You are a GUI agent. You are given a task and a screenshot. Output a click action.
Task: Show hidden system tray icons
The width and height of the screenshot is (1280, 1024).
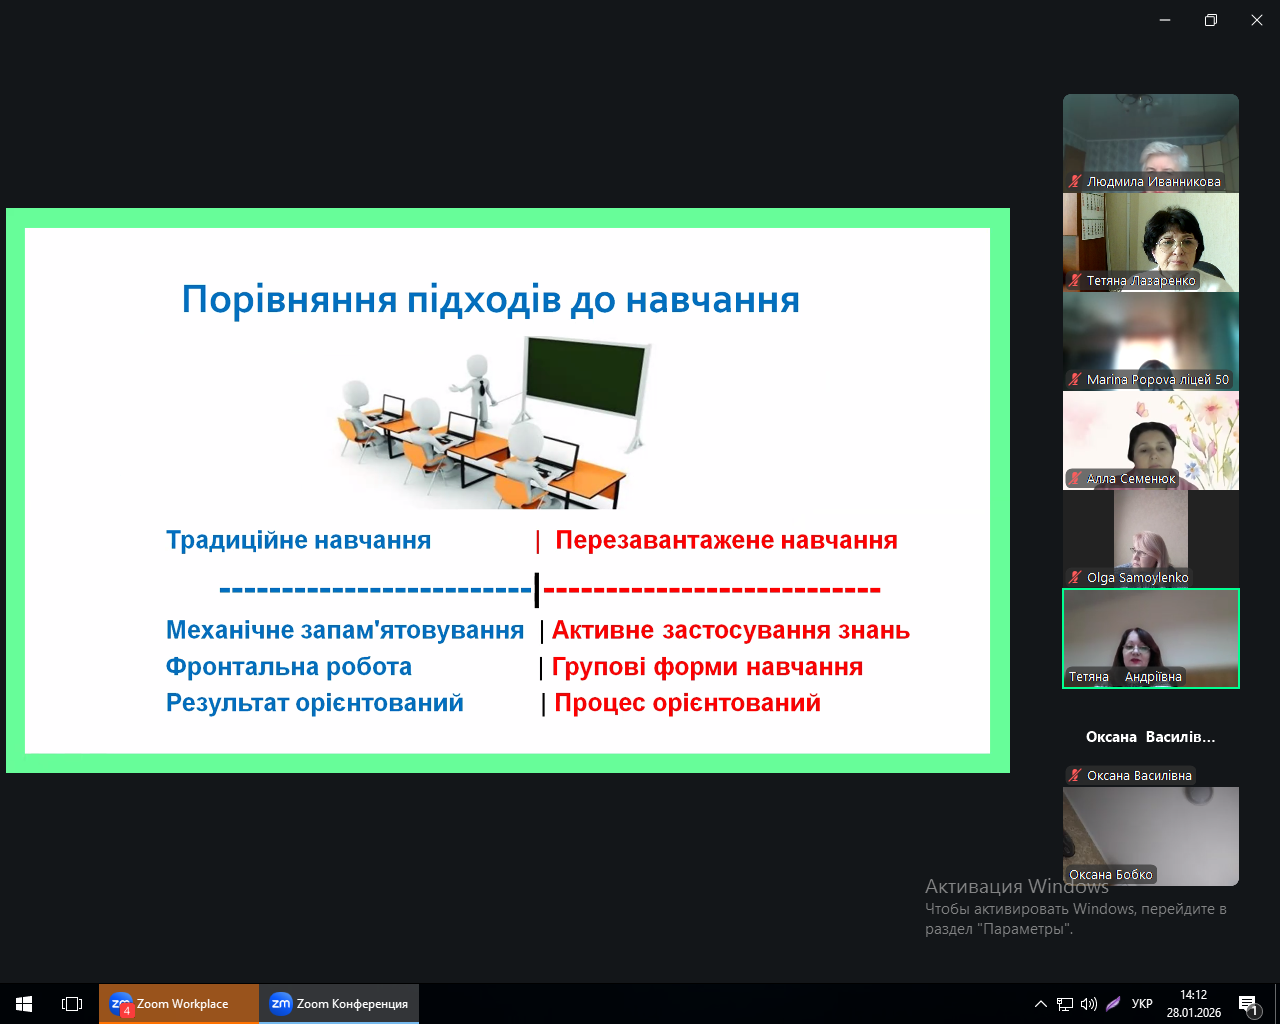1041,1003
